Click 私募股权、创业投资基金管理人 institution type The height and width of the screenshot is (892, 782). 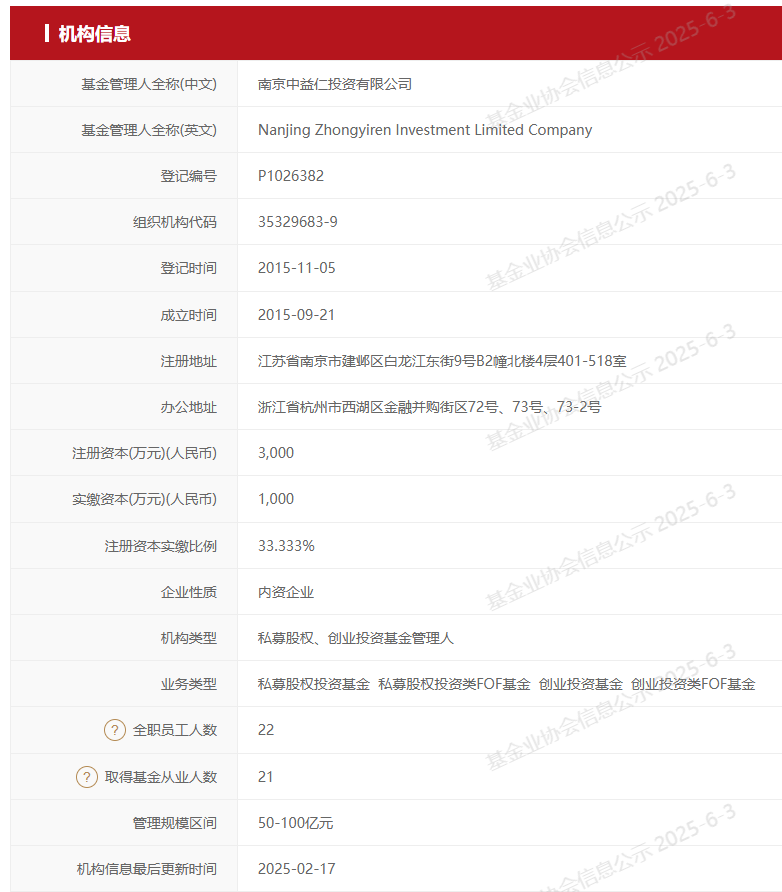point(356,638)
